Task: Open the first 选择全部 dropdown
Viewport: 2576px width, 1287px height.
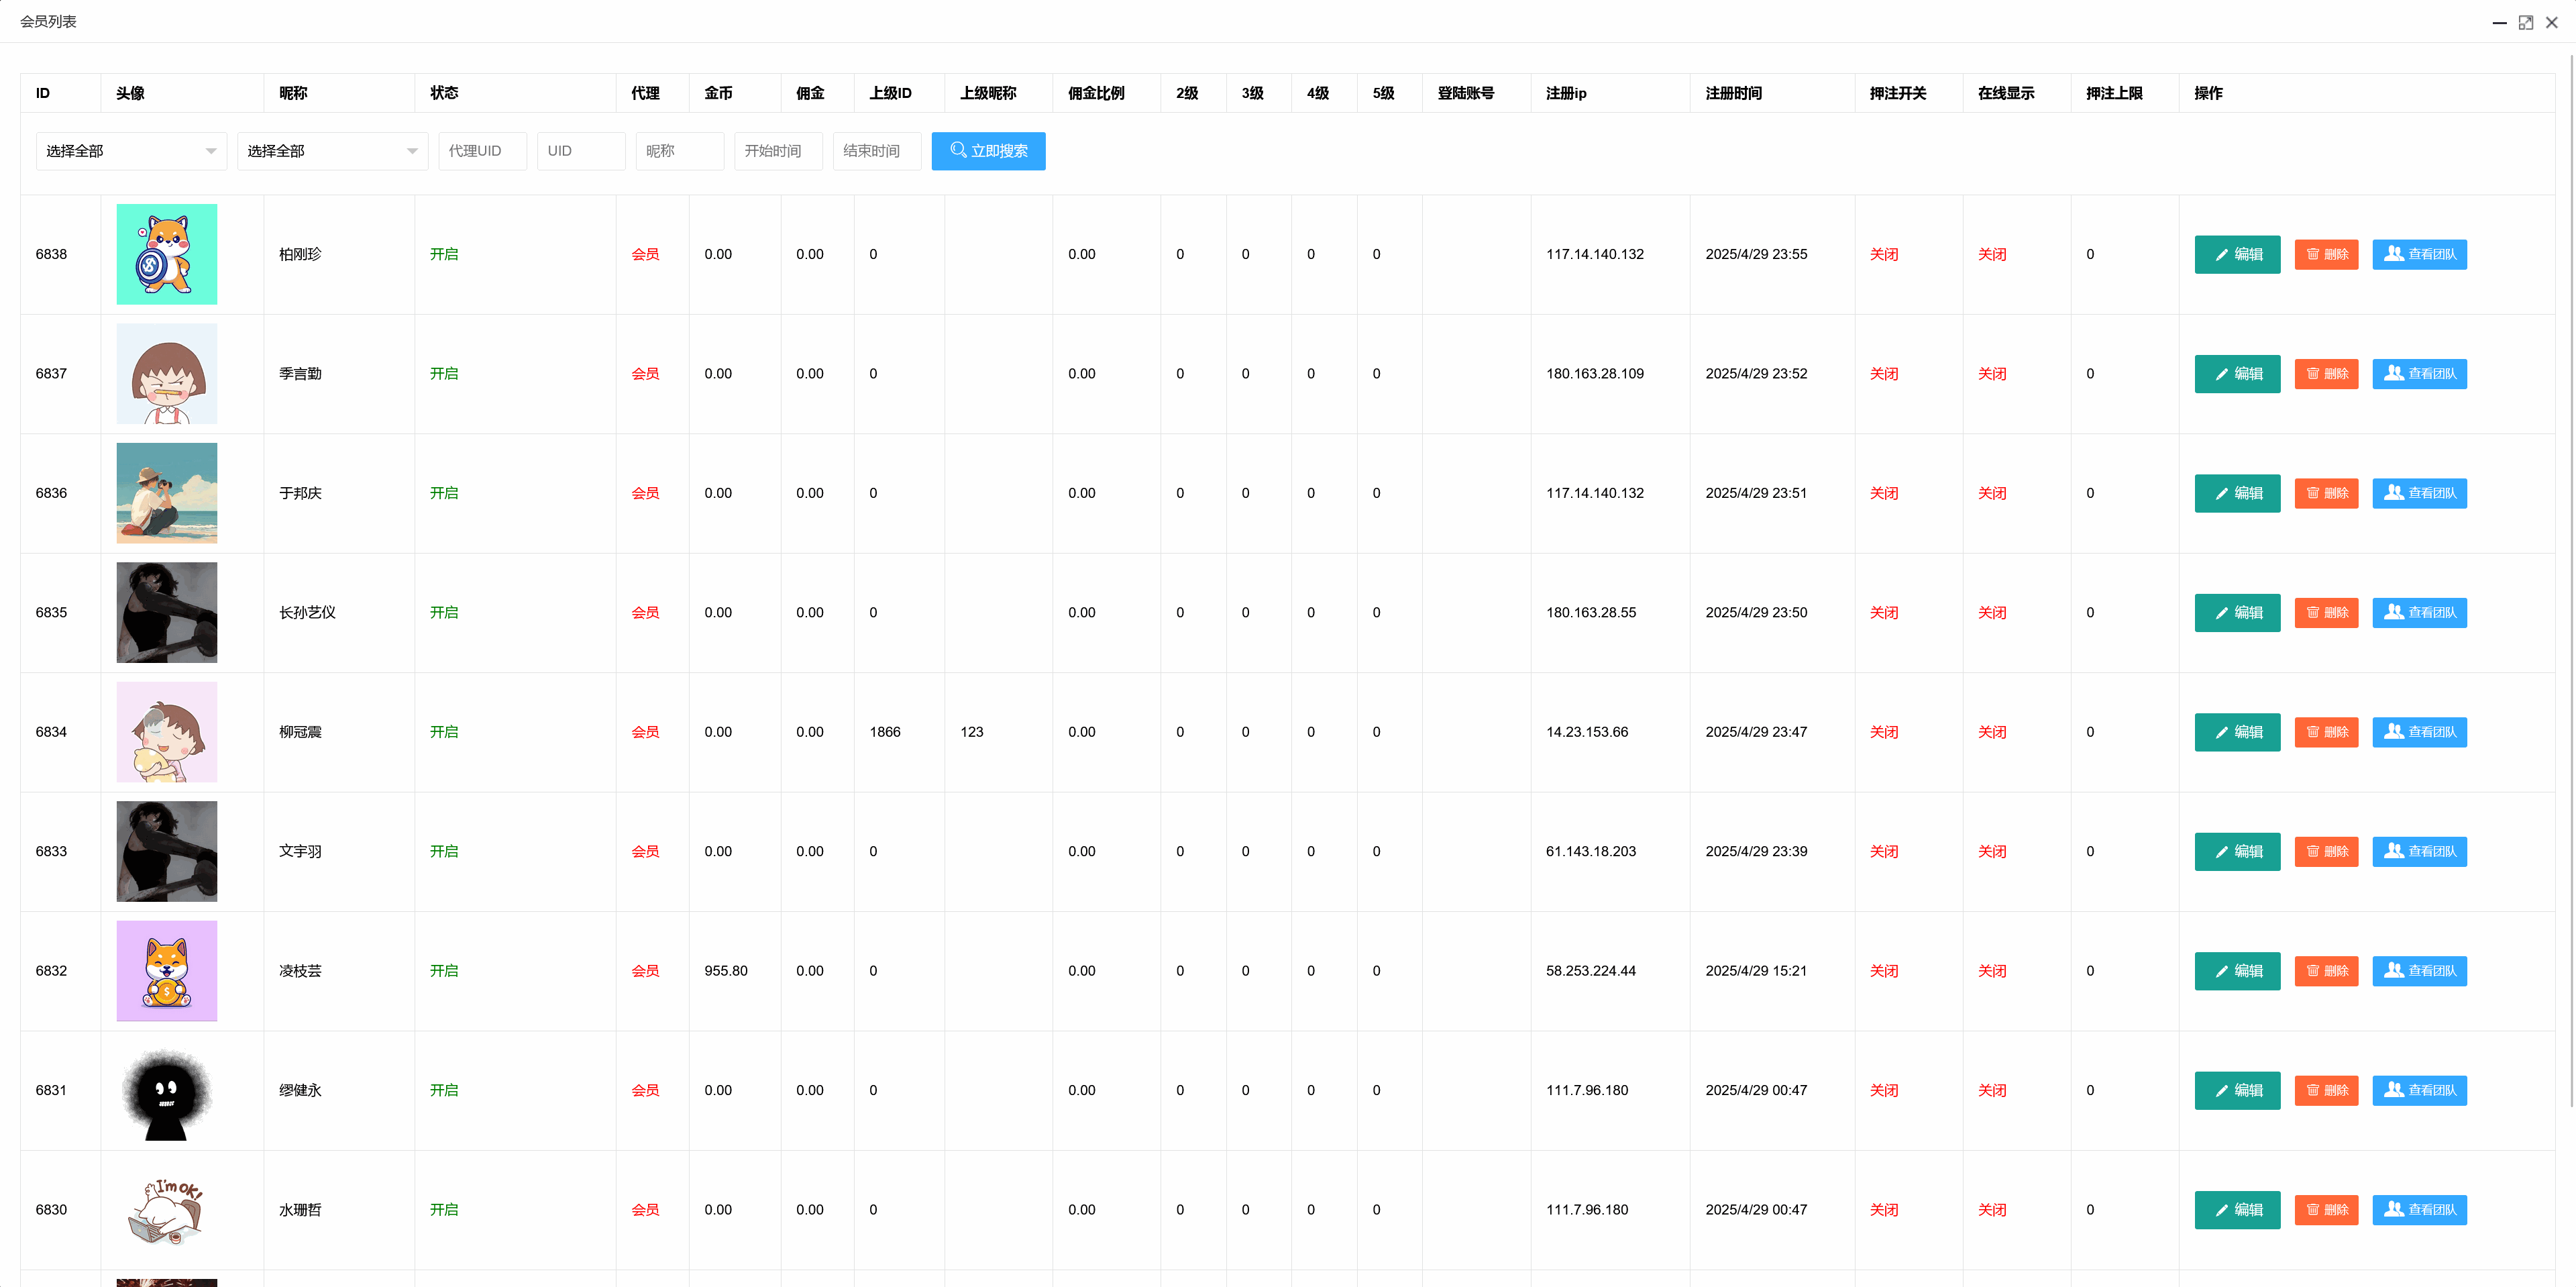Action: click(131, 151)
